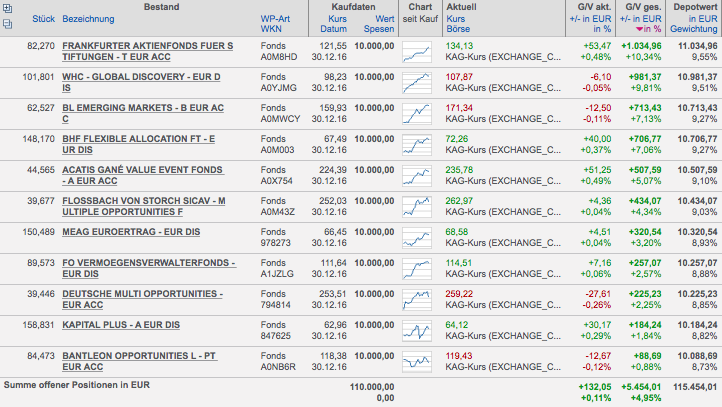Open WHC - Global Discovery fund

pos(141,82)
